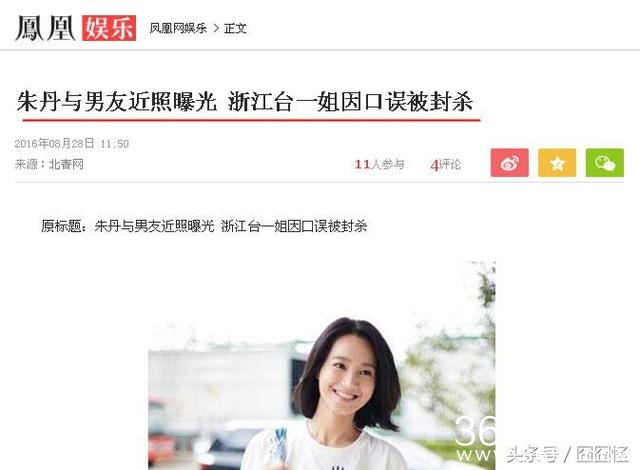Click the 头条号 watermark text
The image size is (640, 470).
[532, 454]
